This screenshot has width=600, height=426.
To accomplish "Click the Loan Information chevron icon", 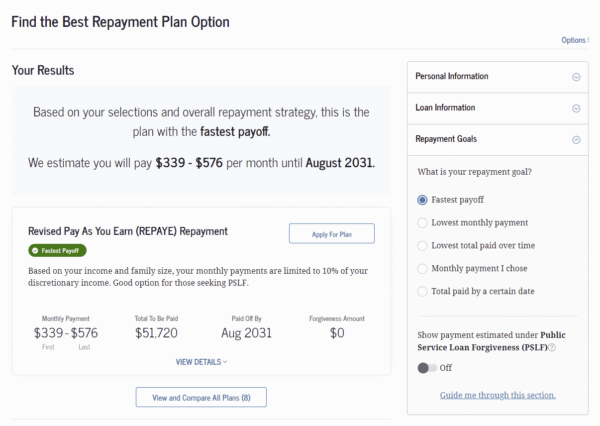I will (x=576, y=108).
